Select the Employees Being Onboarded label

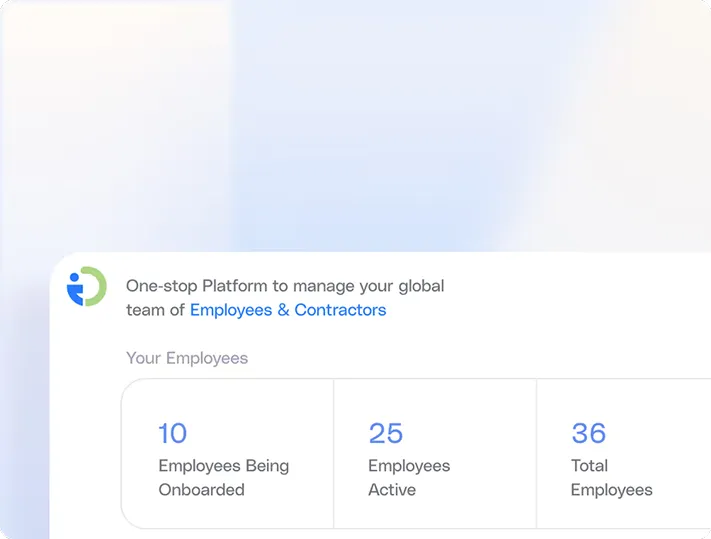coord(224,478)
